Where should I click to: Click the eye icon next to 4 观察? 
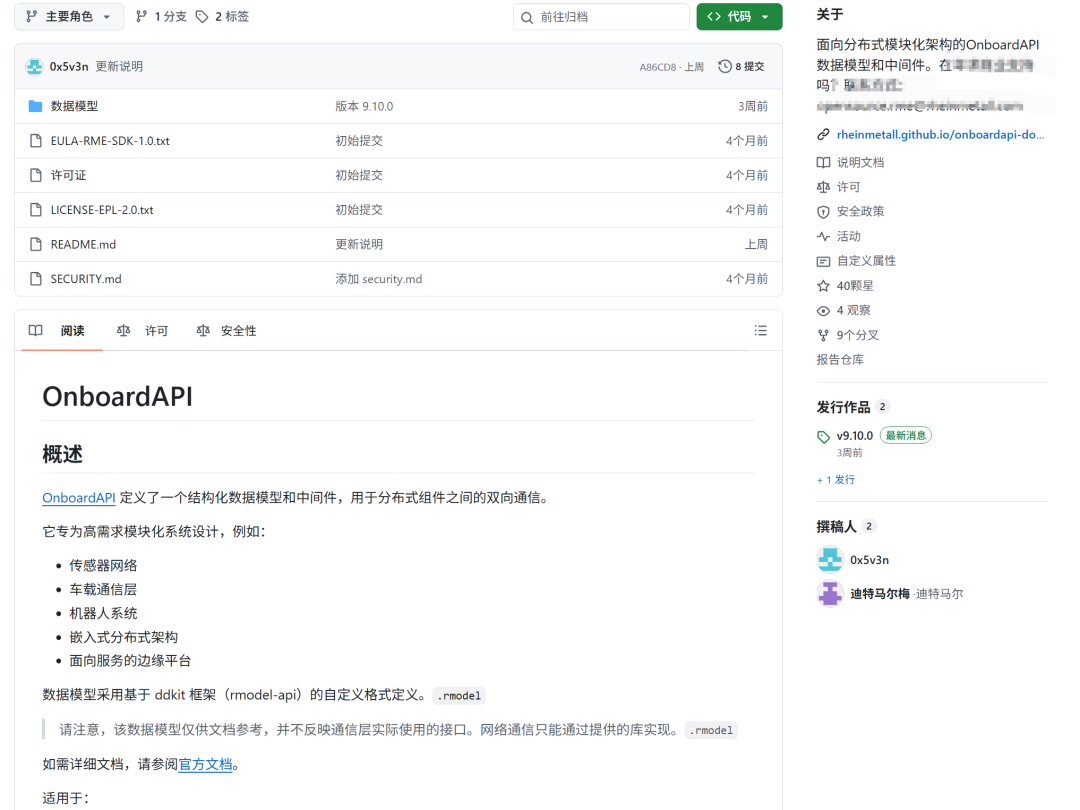(823, 311)
